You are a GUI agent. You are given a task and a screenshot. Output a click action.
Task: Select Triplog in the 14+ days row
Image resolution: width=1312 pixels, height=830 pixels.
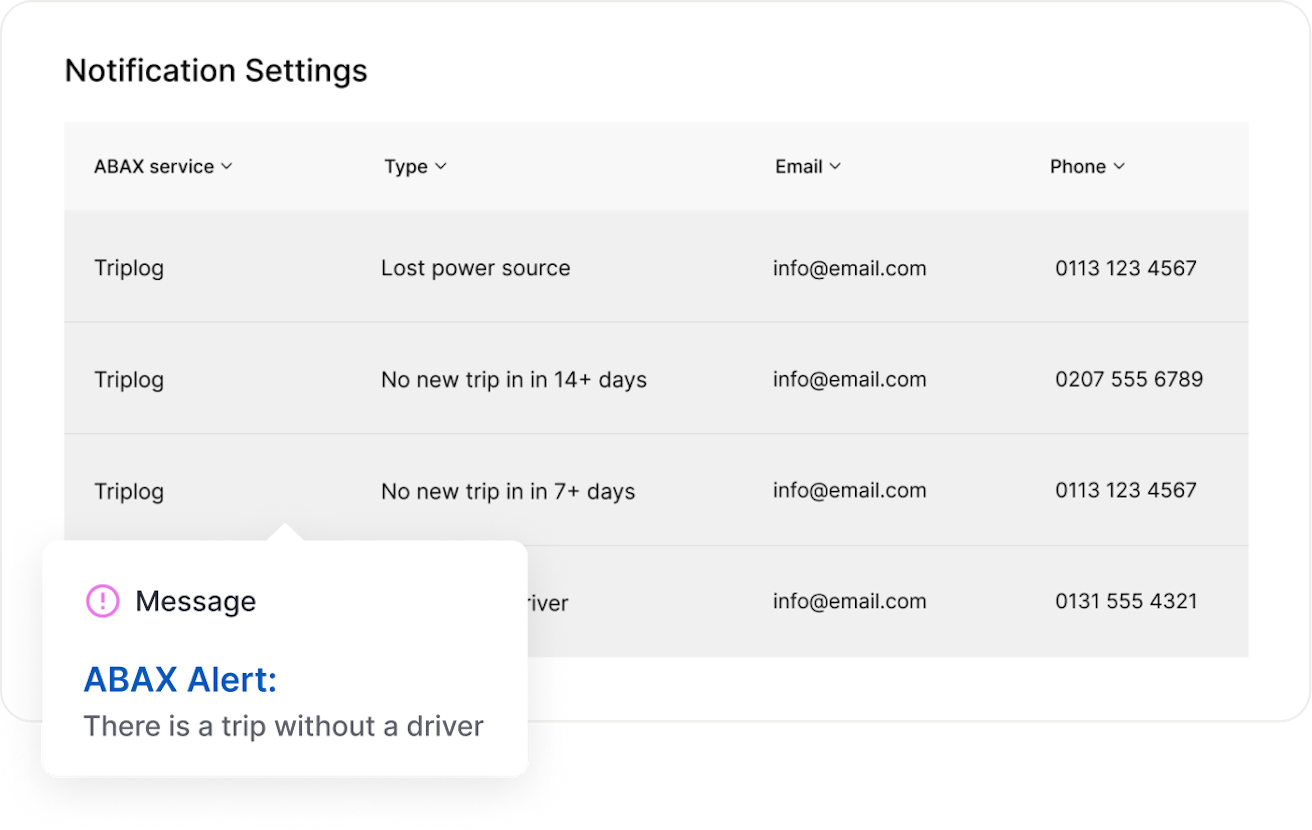tap(129, 380)
